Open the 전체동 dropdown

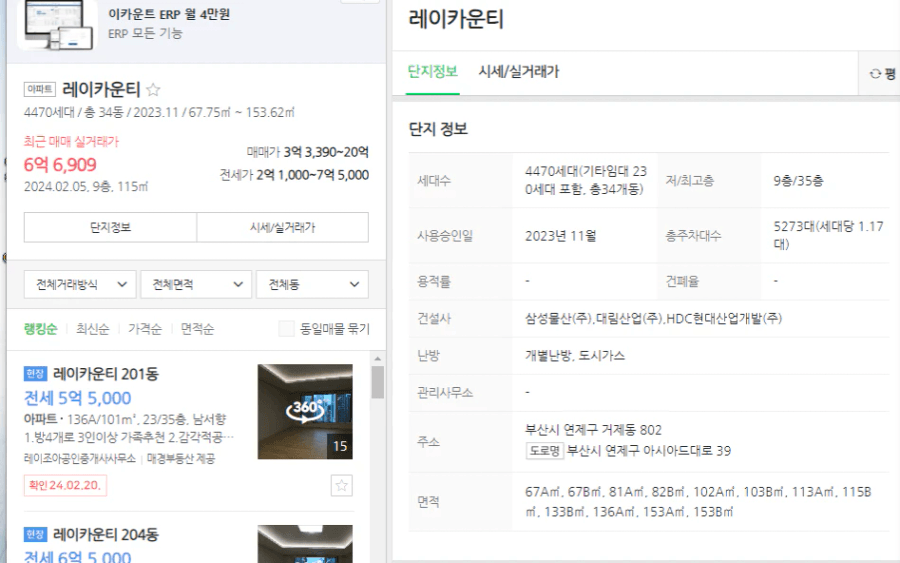click(312, 284)
